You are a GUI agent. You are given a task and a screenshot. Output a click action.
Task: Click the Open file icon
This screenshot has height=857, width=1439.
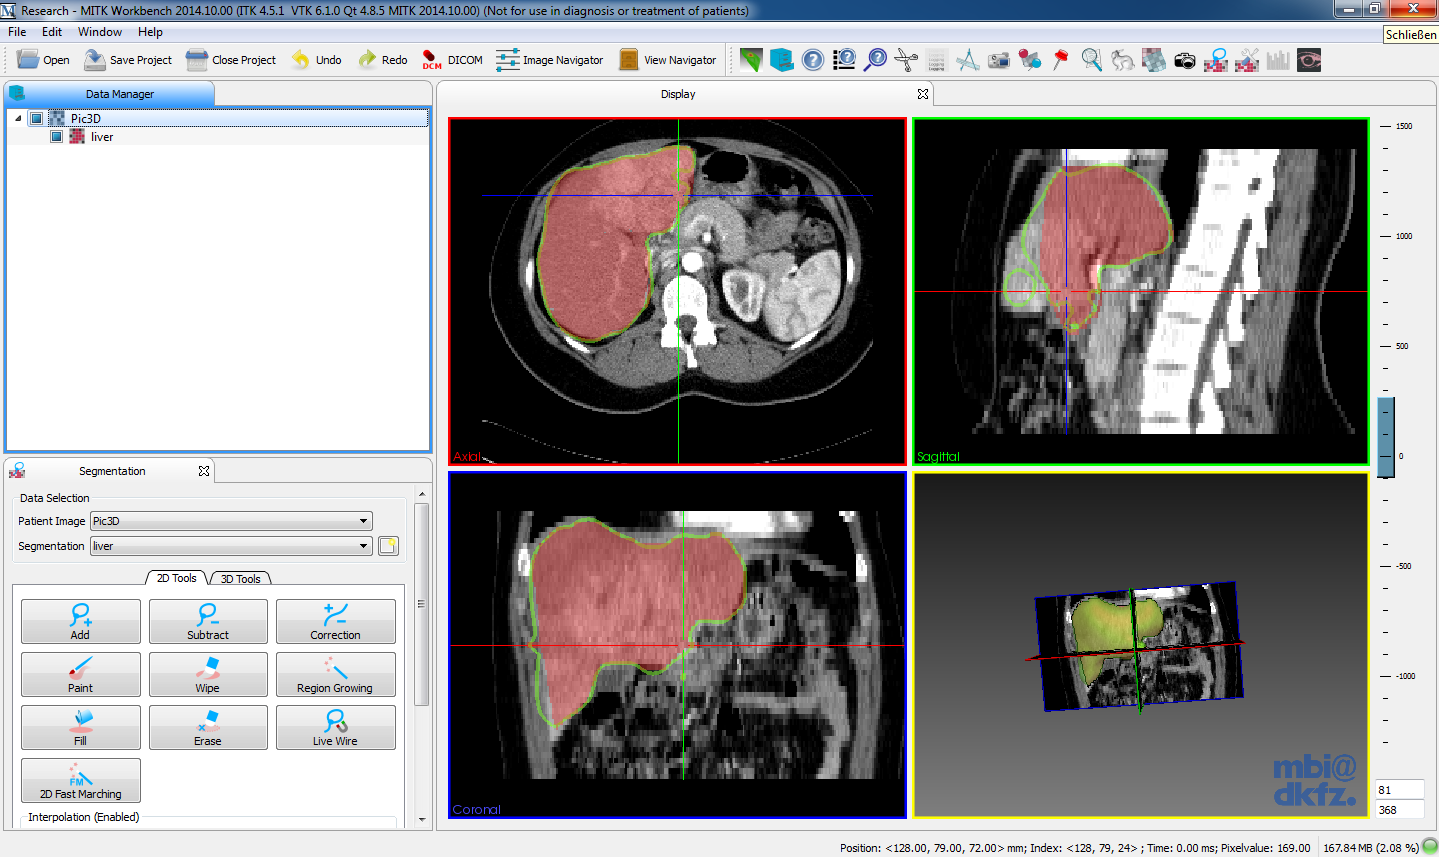(x=28, y=60)
